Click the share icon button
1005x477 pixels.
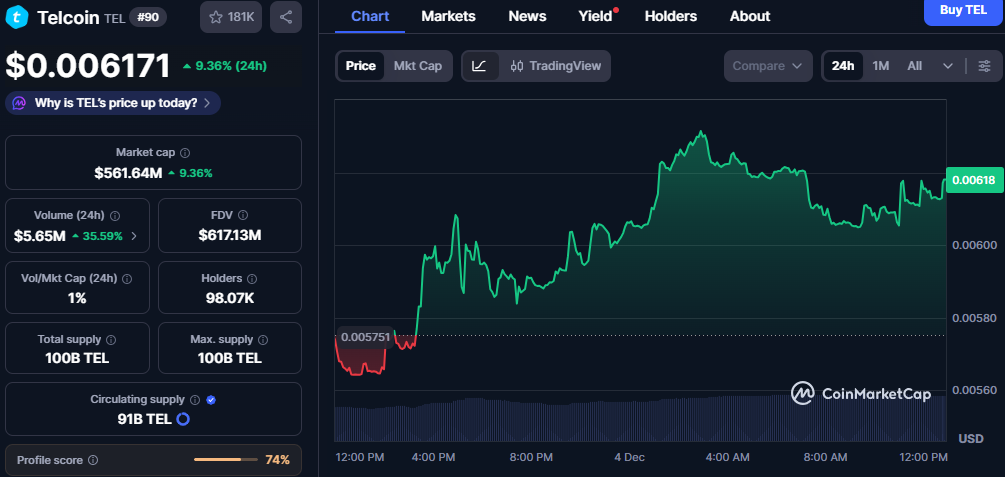point(286,17)
